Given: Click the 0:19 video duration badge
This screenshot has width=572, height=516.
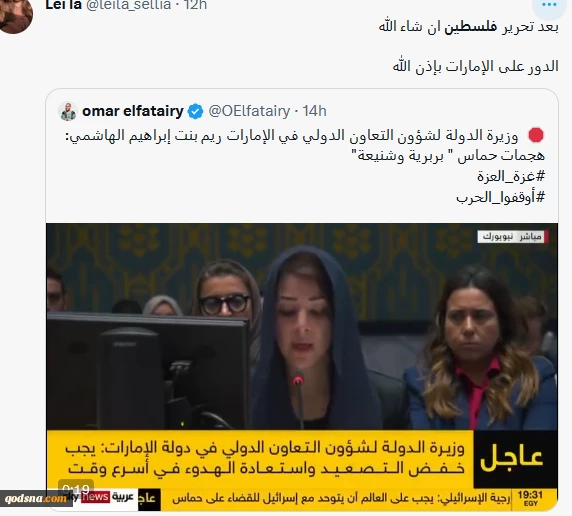Looking at the screenshot, I should coord(76,488).
